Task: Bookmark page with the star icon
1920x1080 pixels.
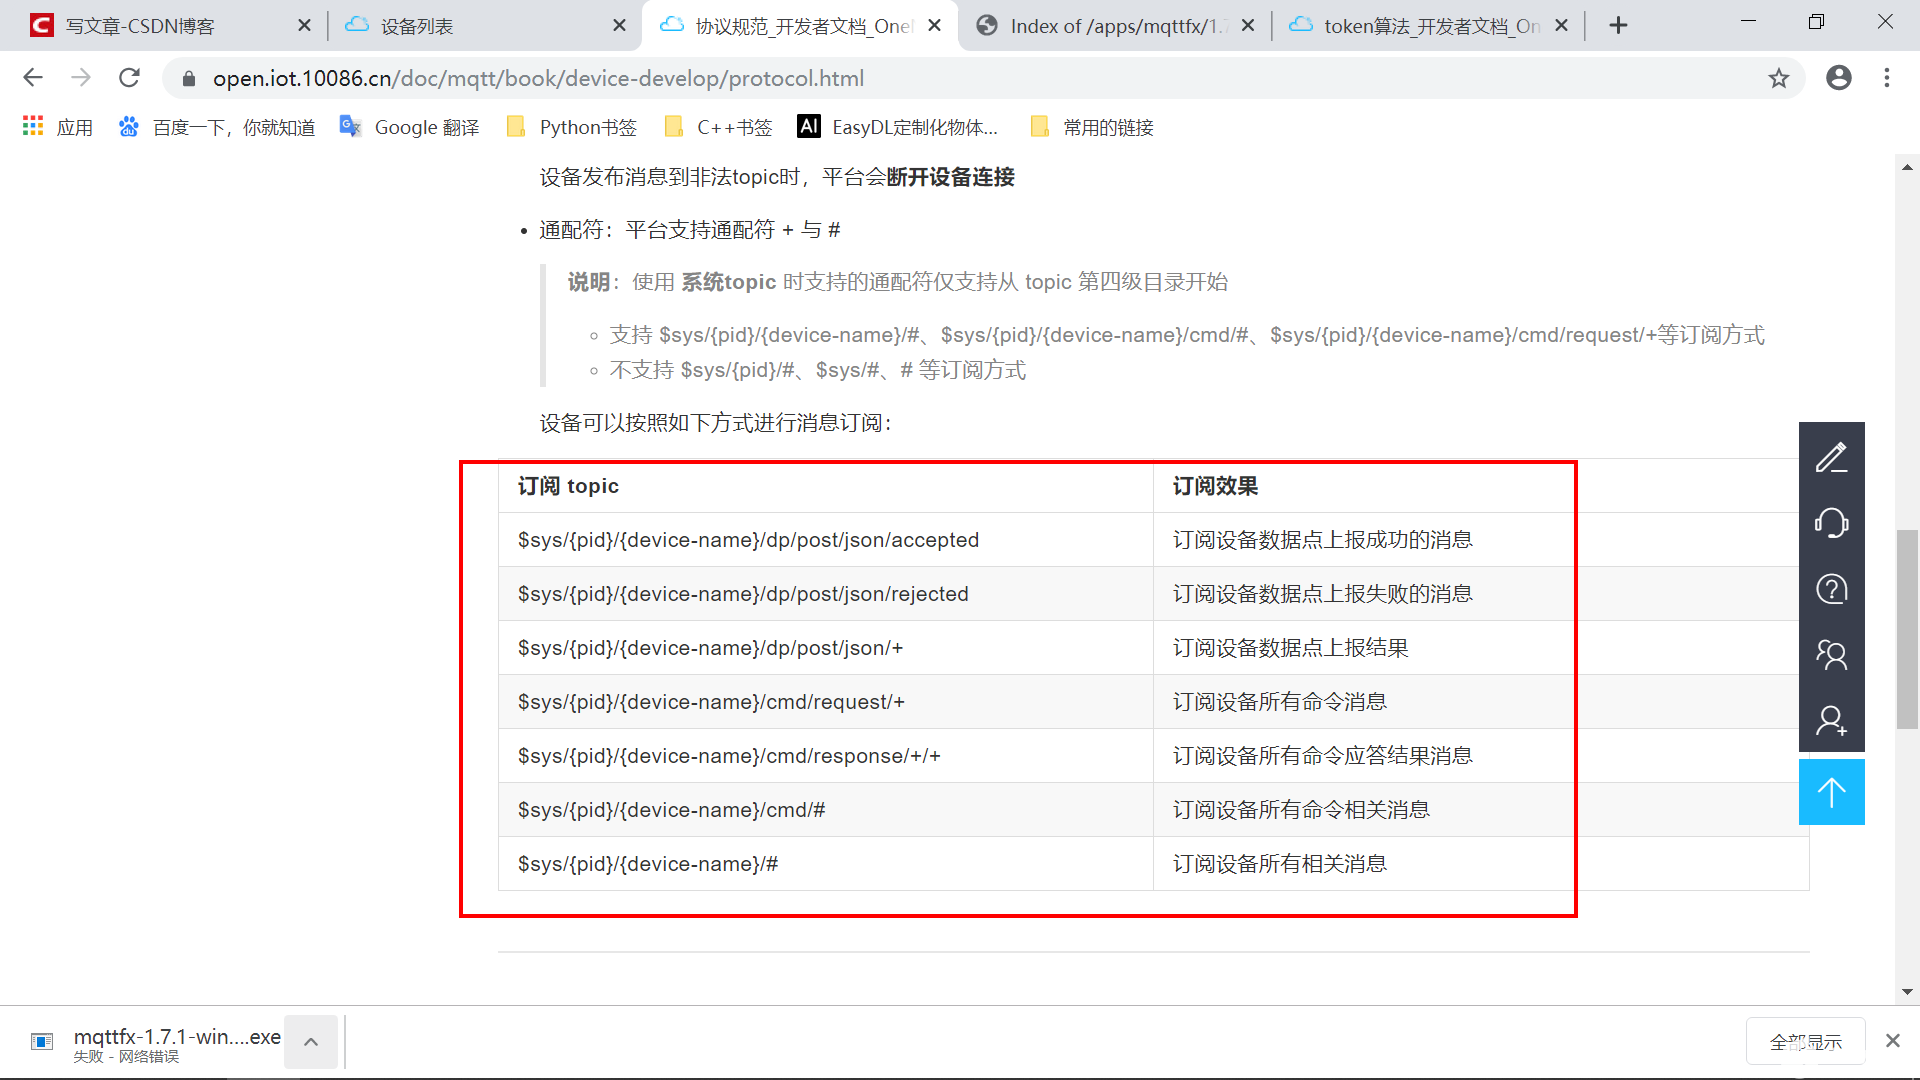Action: tap(1778, 78)
